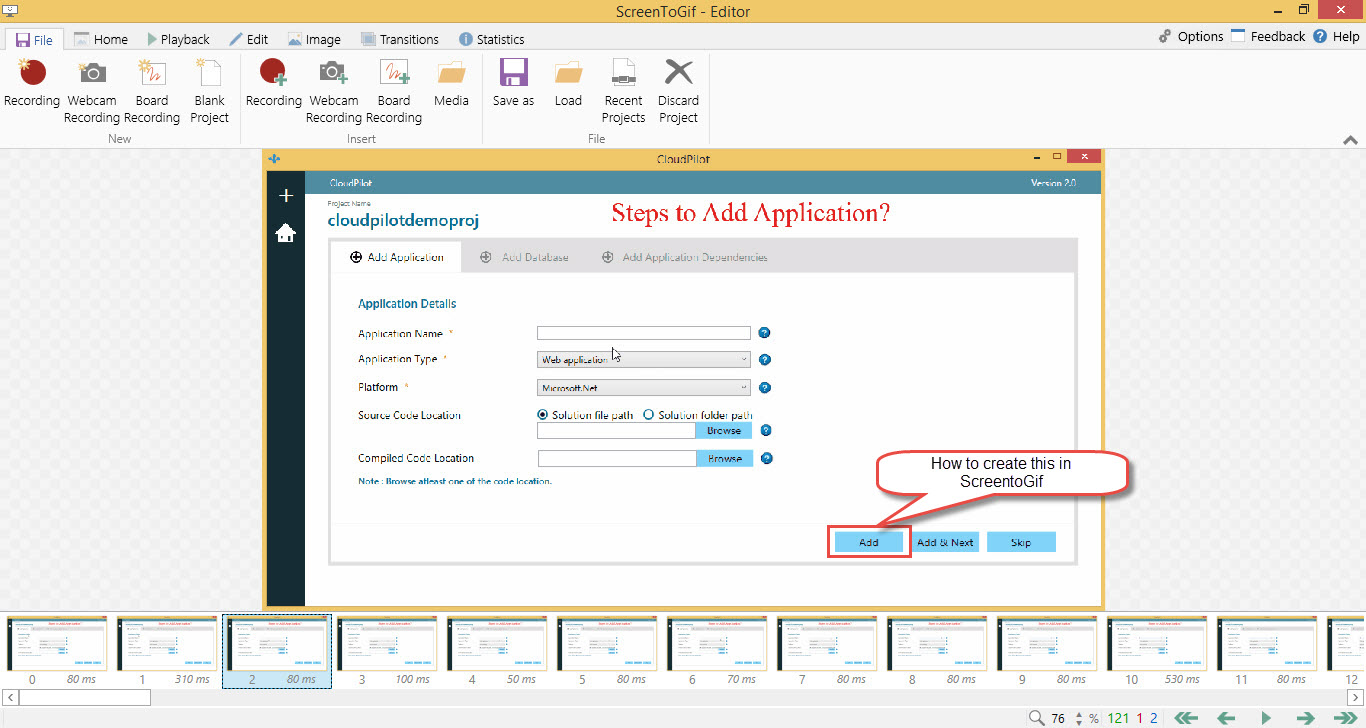Click the zoom percentage value 76
This screenshot has width=1366, height=728.
click(1058, 718)
